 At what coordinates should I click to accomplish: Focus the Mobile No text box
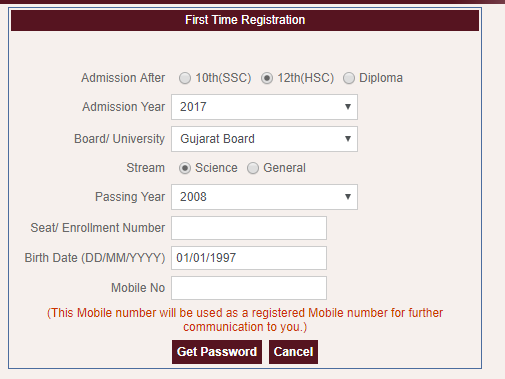pos(249,288)
